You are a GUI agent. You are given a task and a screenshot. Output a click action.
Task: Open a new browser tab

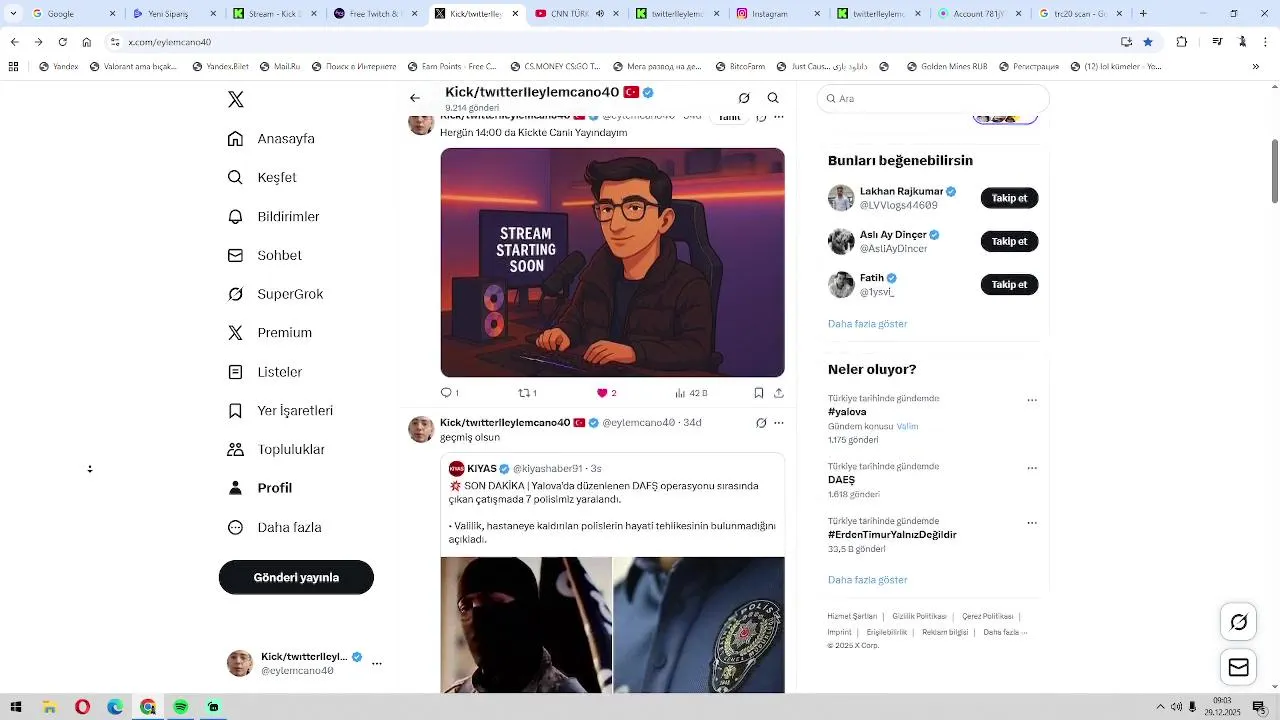[x=1144, y=14]
